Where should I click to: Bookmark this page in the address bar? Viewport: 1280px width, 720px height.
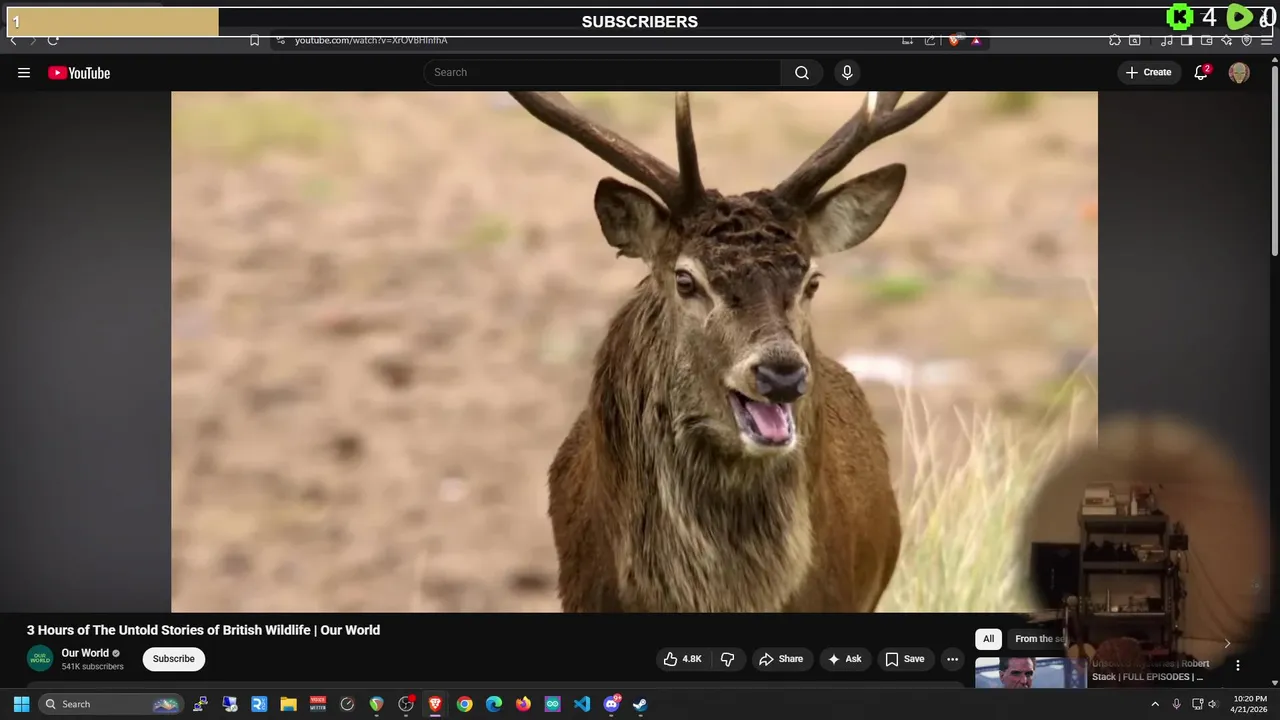pos(254,41)
